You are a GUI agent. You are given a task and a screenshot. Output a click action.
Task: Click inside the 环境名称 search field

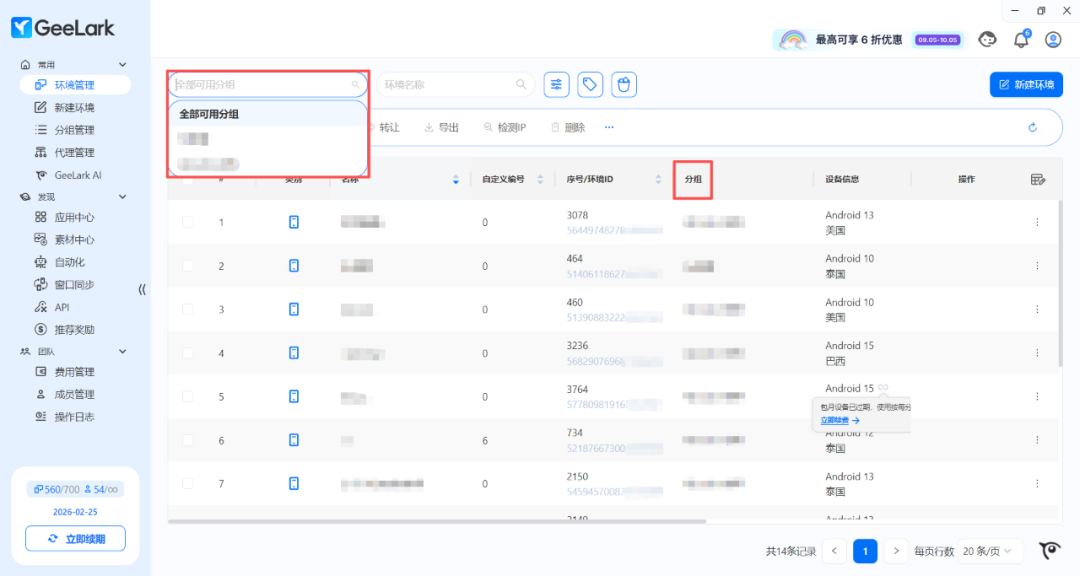(455, 84)
